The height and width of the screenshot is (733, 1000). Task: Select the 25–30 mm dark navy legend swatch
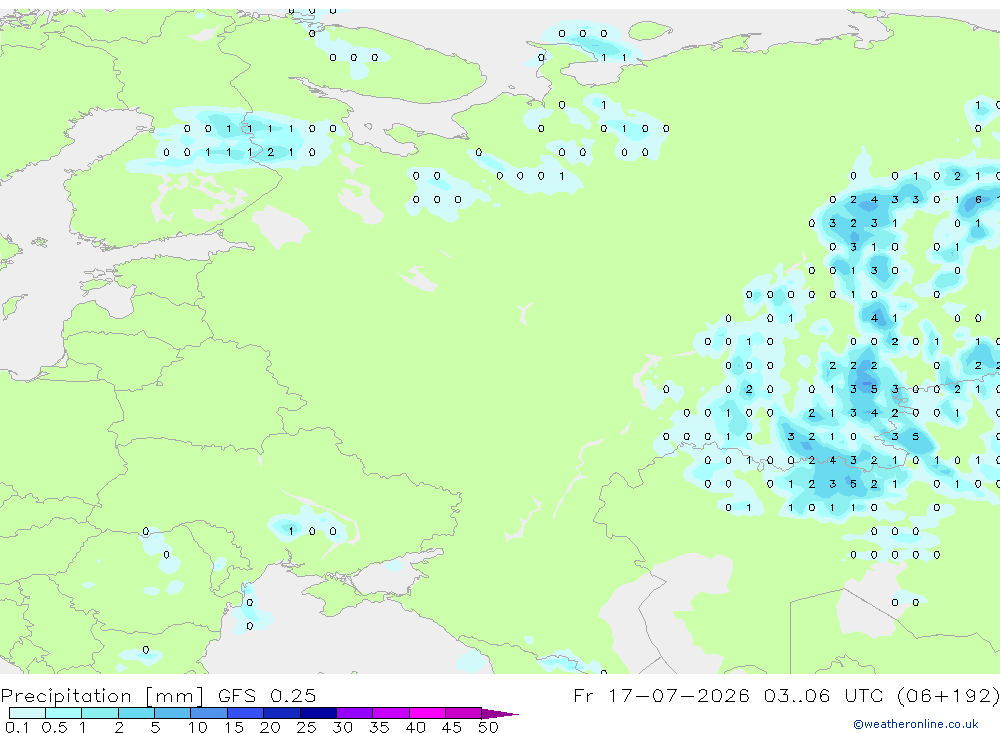pyautogui.click(x=318, y=713)
